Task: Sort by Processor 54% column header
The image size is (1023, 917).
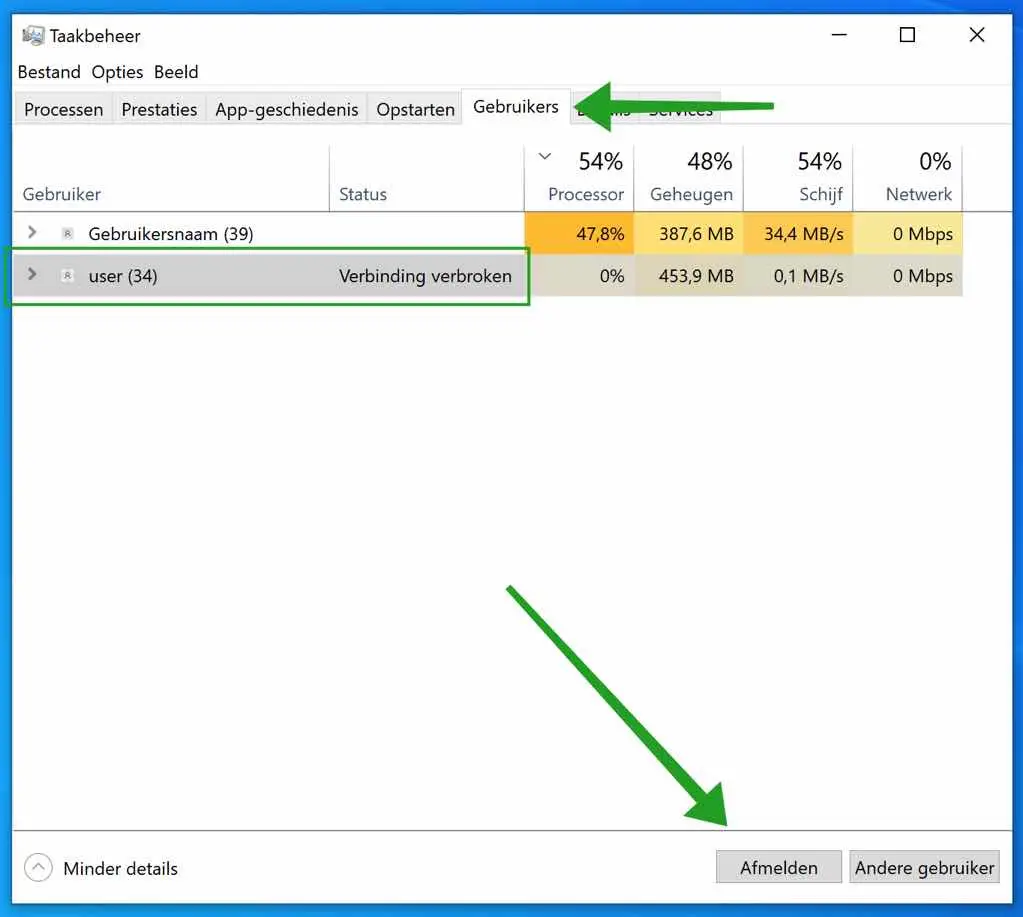Action: tap(579, 177)
